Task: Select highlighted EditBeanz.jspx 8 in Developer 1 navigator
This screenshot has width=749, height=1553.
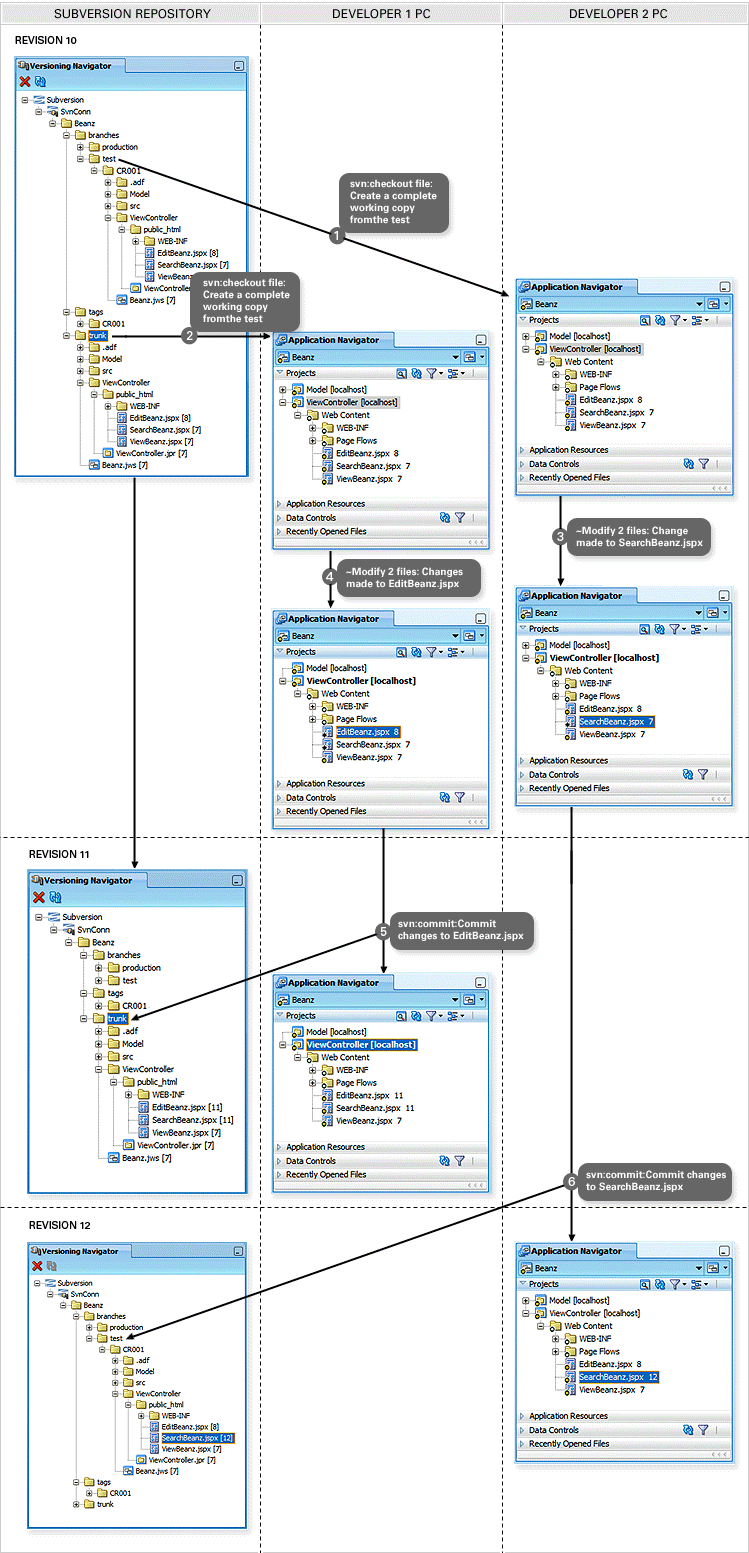Action: pos(368,732)
